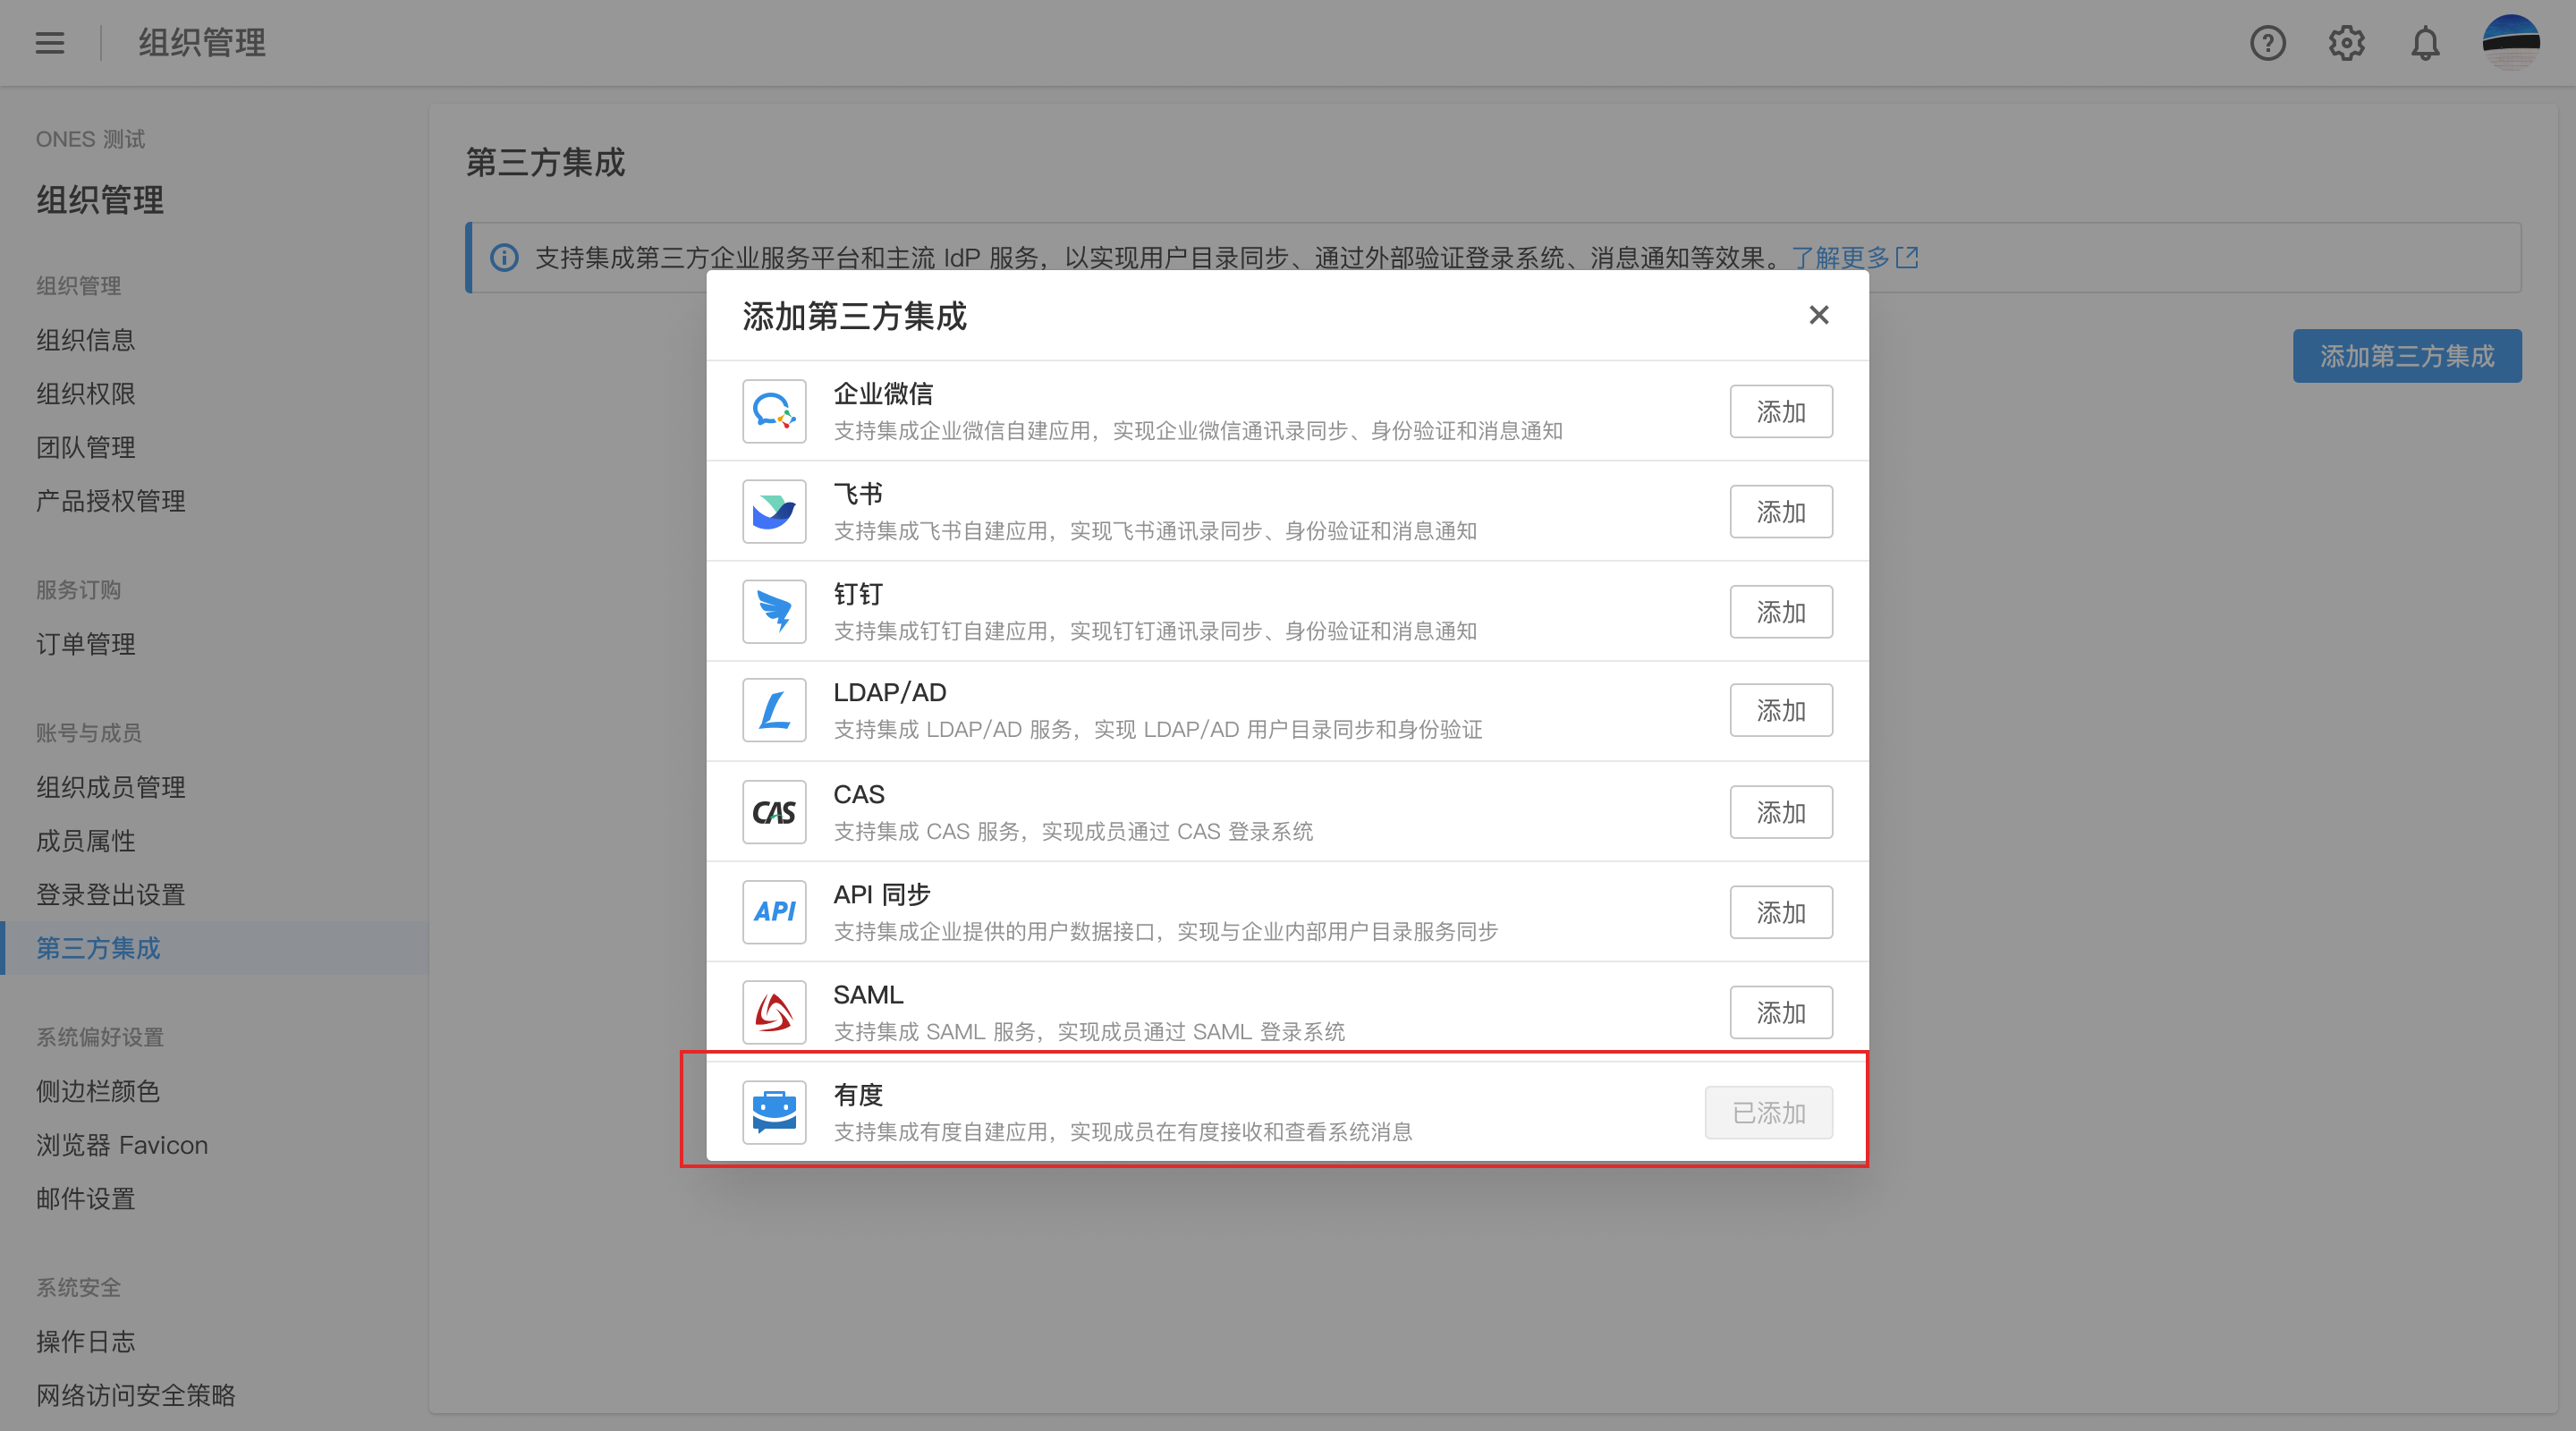Viewport: 2576px width, 1431px height.
Task: Click the disabled 已添加 button for 有度
Action: point(1768,1112)
